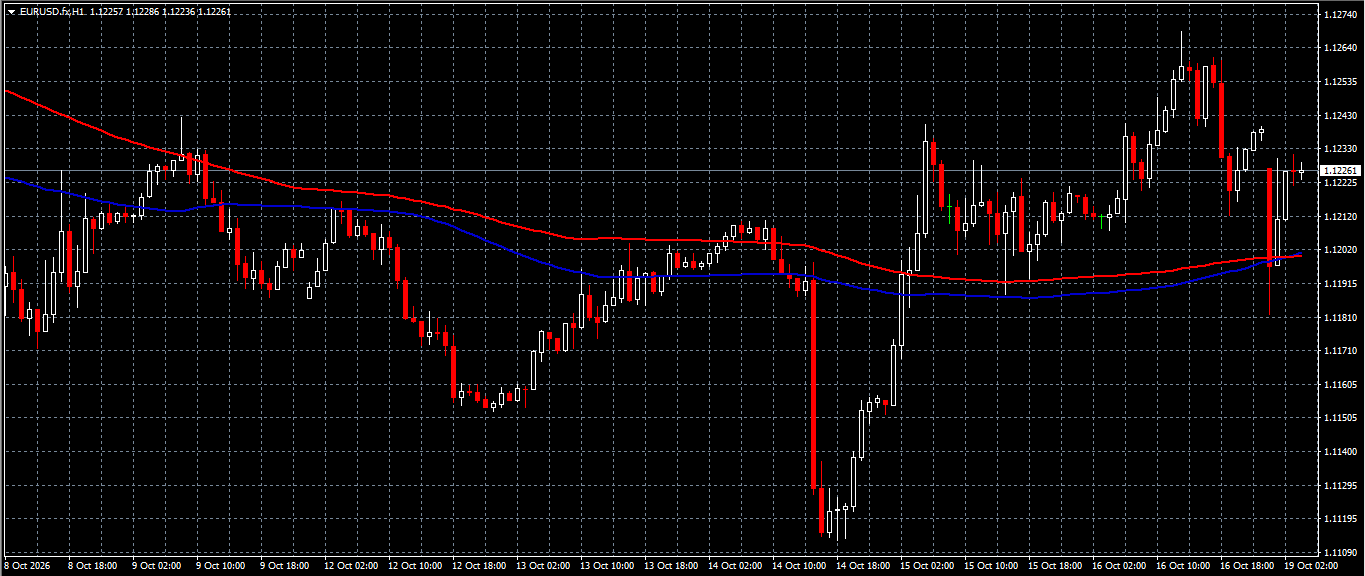Click price axis label 1.11195
The height and width of the screenshot is (576, 1365).
(x=1339, y=519)
